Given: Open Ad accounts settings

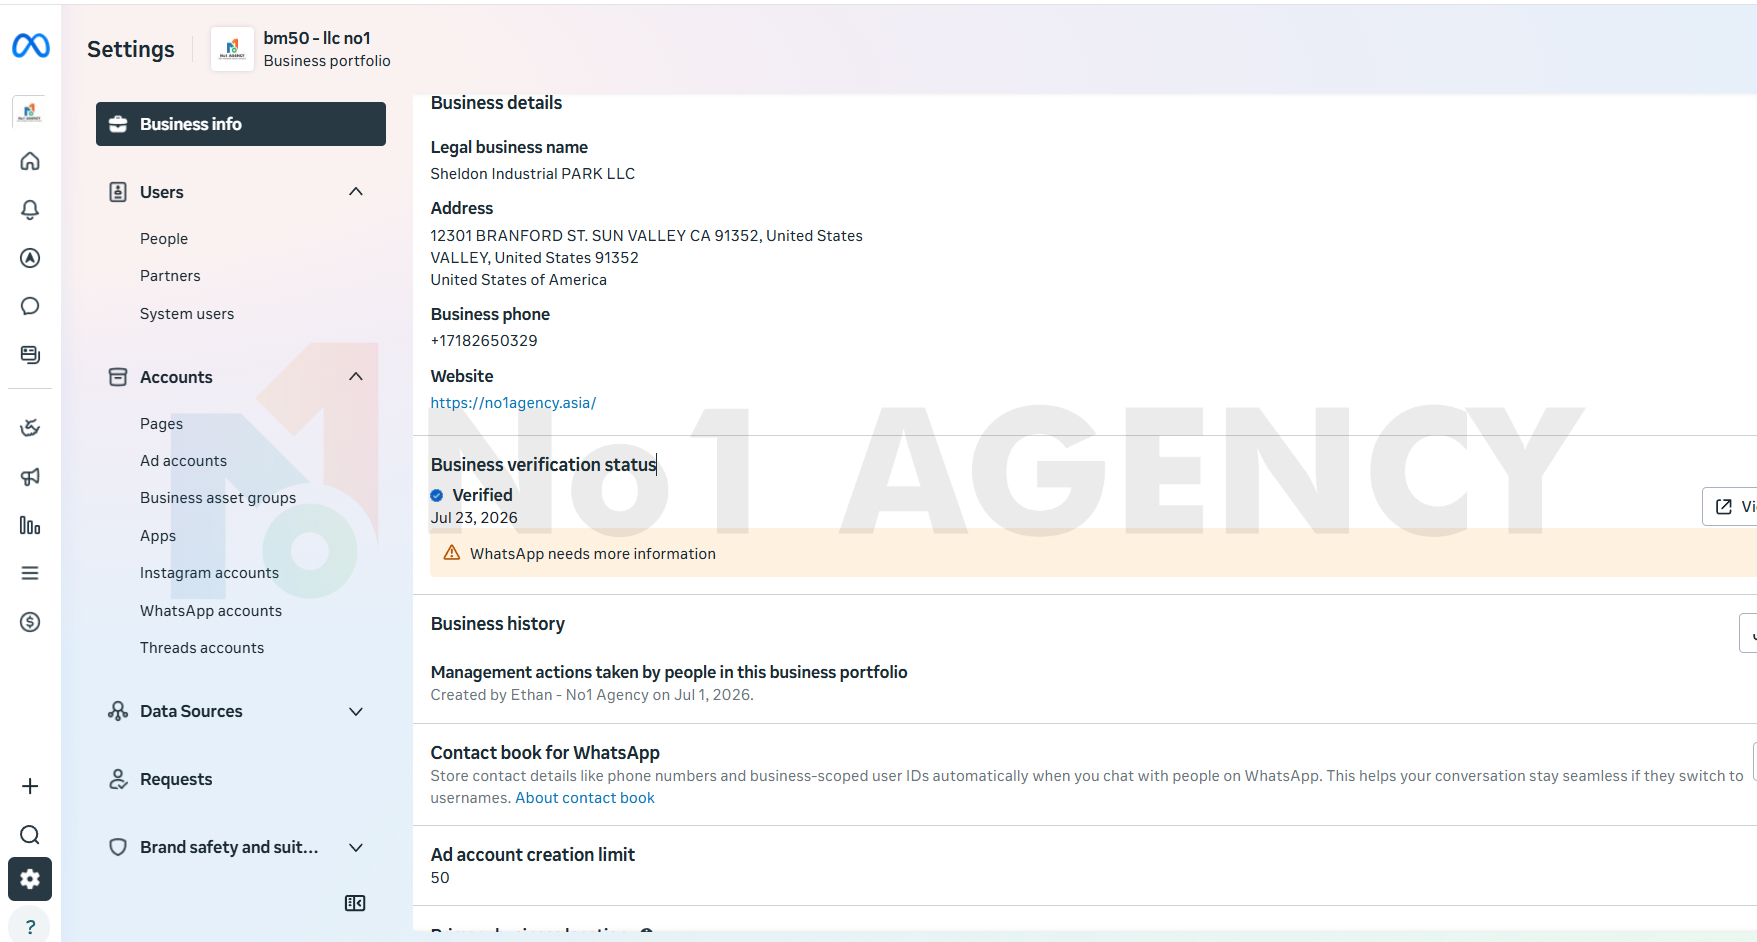Looking at the screenshot, I should [x=183, y=461].
